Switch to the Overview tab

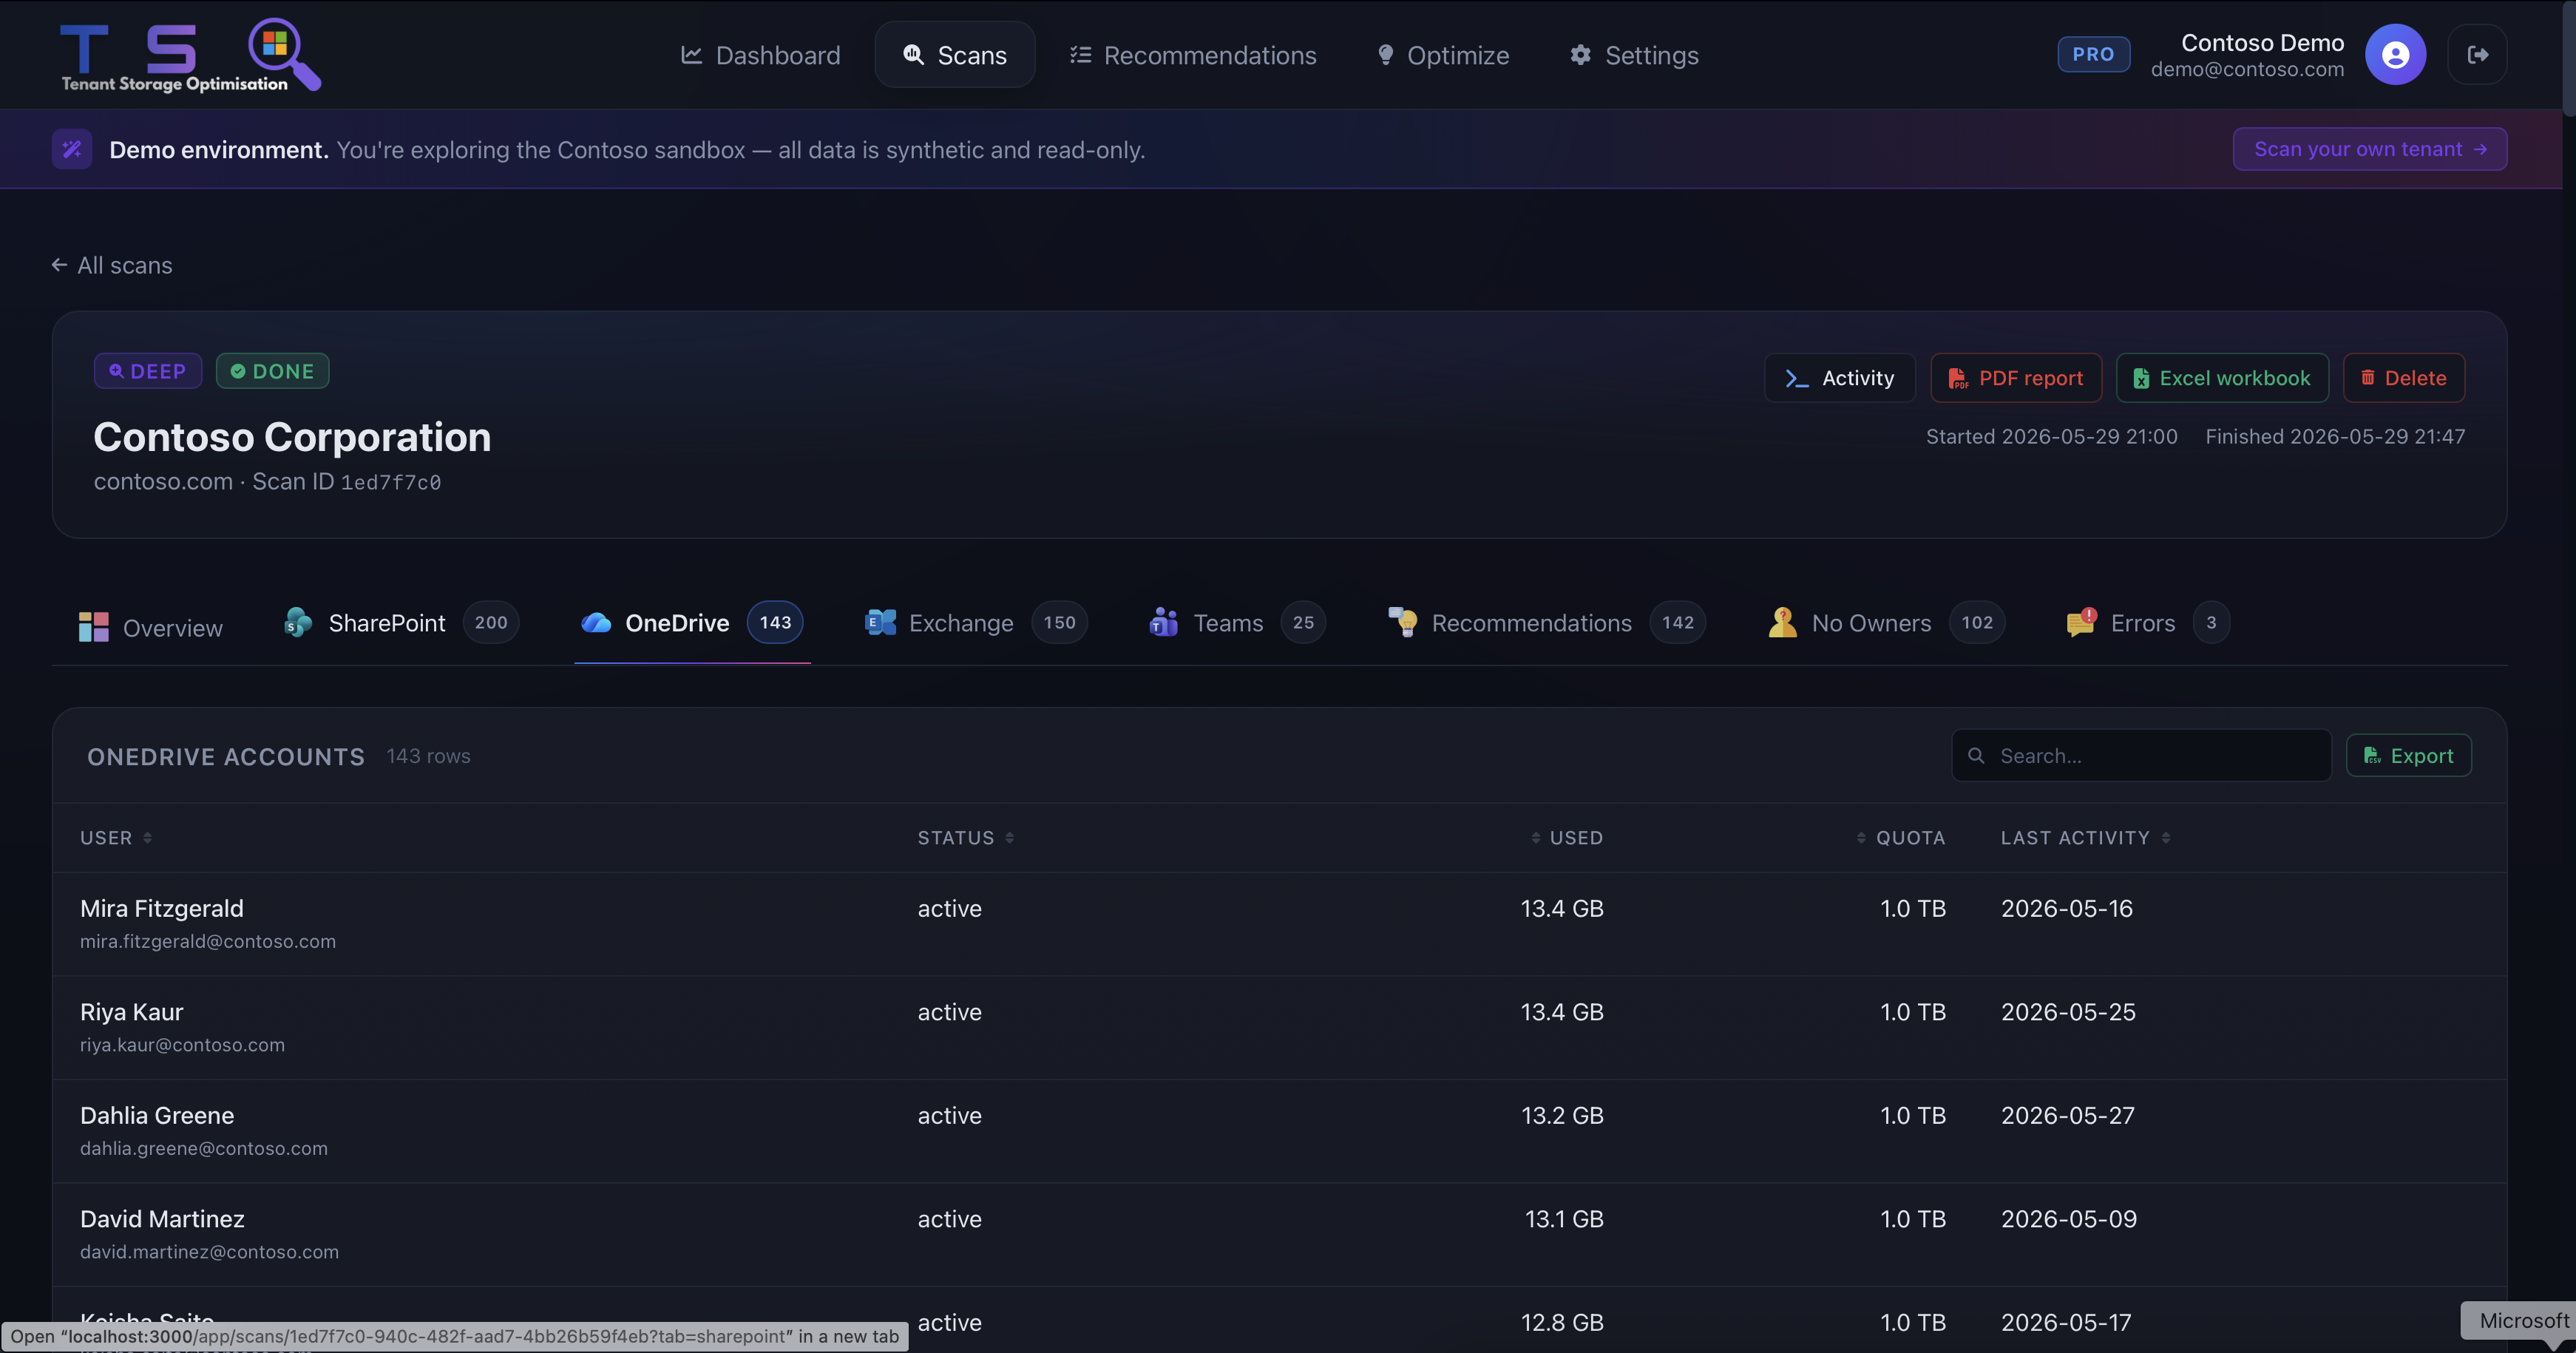(x=151, y=627)
